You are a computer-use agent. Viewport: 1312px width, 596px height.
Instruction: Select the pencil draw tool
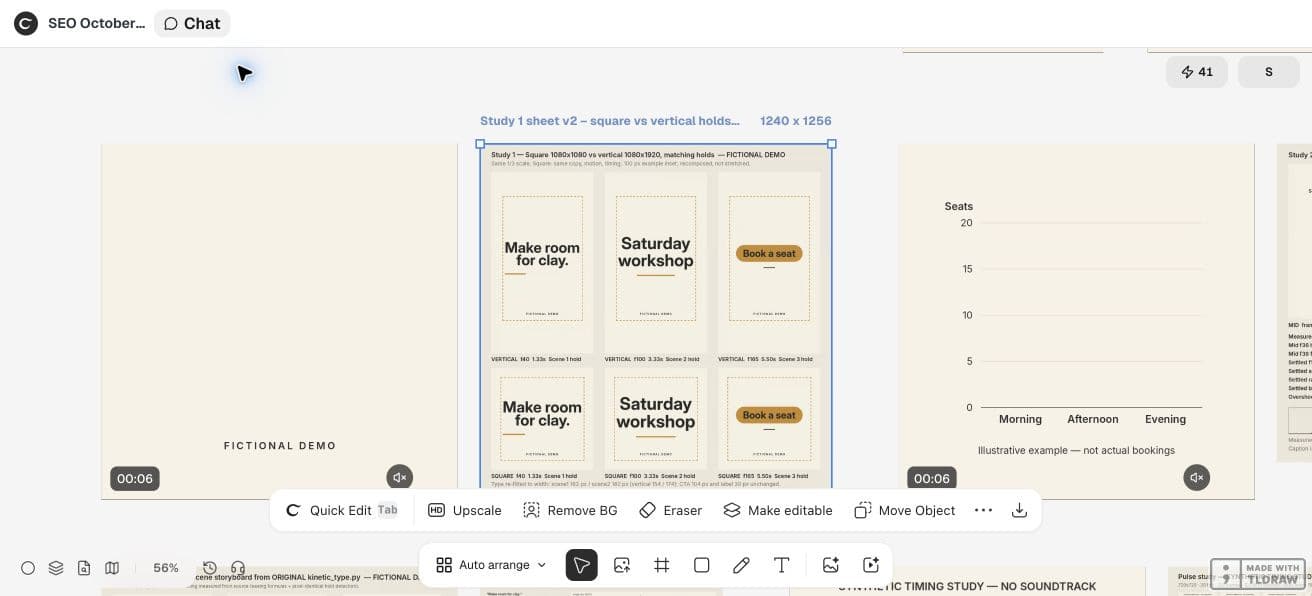741,565
